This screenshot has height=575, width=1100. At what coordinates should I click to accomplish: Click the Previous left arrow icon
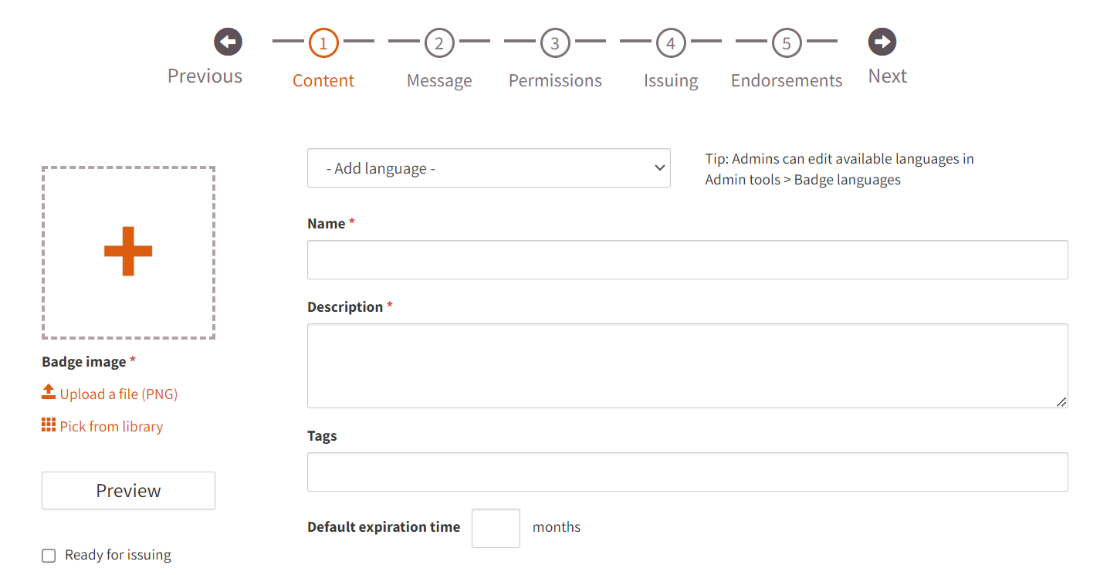228,42
